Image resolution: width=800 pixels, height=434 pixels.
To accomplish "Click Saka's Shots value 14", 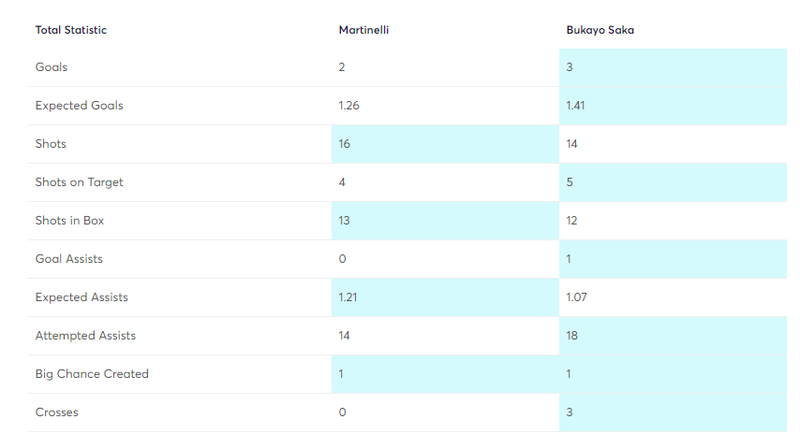I will [571, 144].
